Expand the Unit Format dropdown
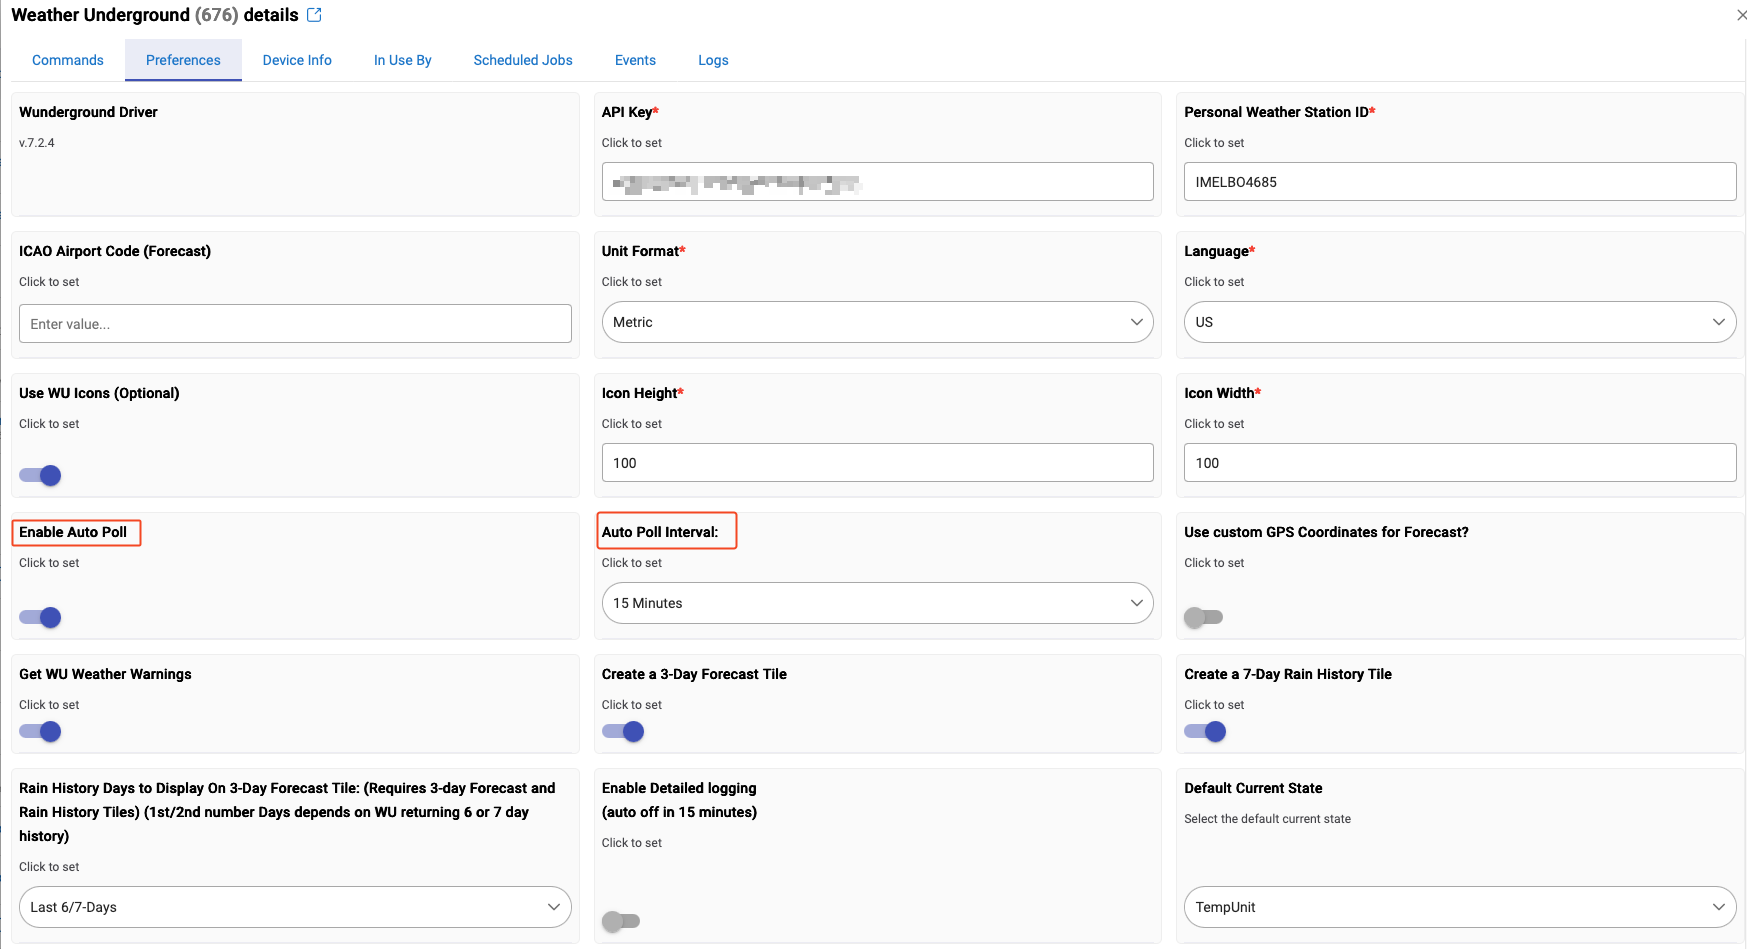Viewport: 1747px width, 949px height. (x=877, y=322)
